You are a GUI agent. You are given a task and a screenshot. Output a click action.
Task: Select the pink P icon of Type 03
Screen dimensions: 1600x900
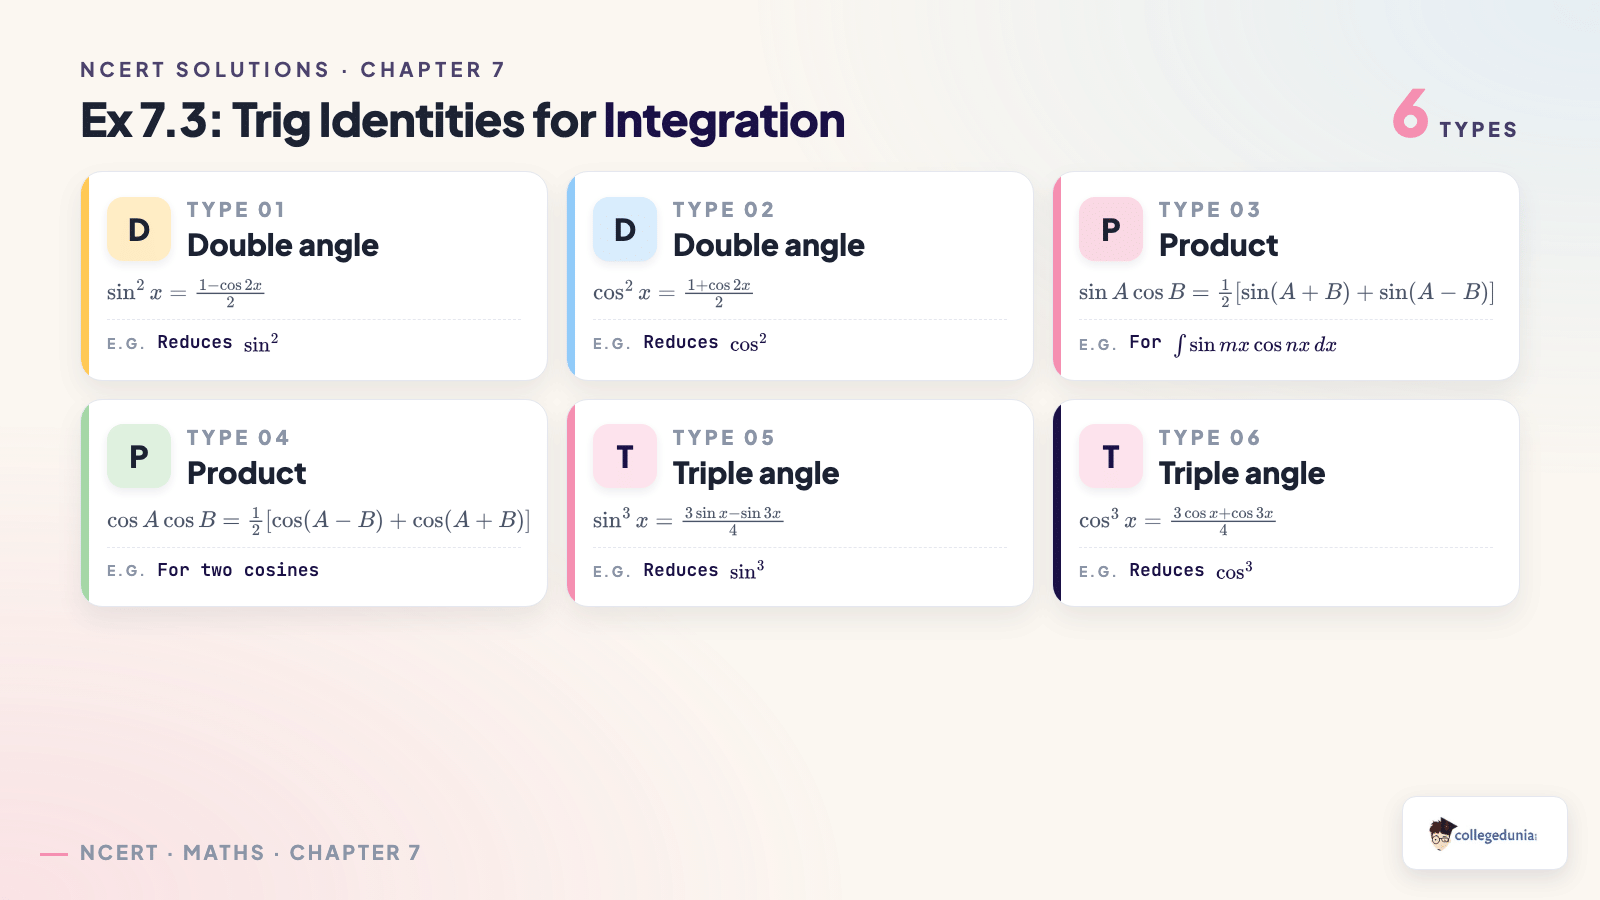tap(1111, 229)
